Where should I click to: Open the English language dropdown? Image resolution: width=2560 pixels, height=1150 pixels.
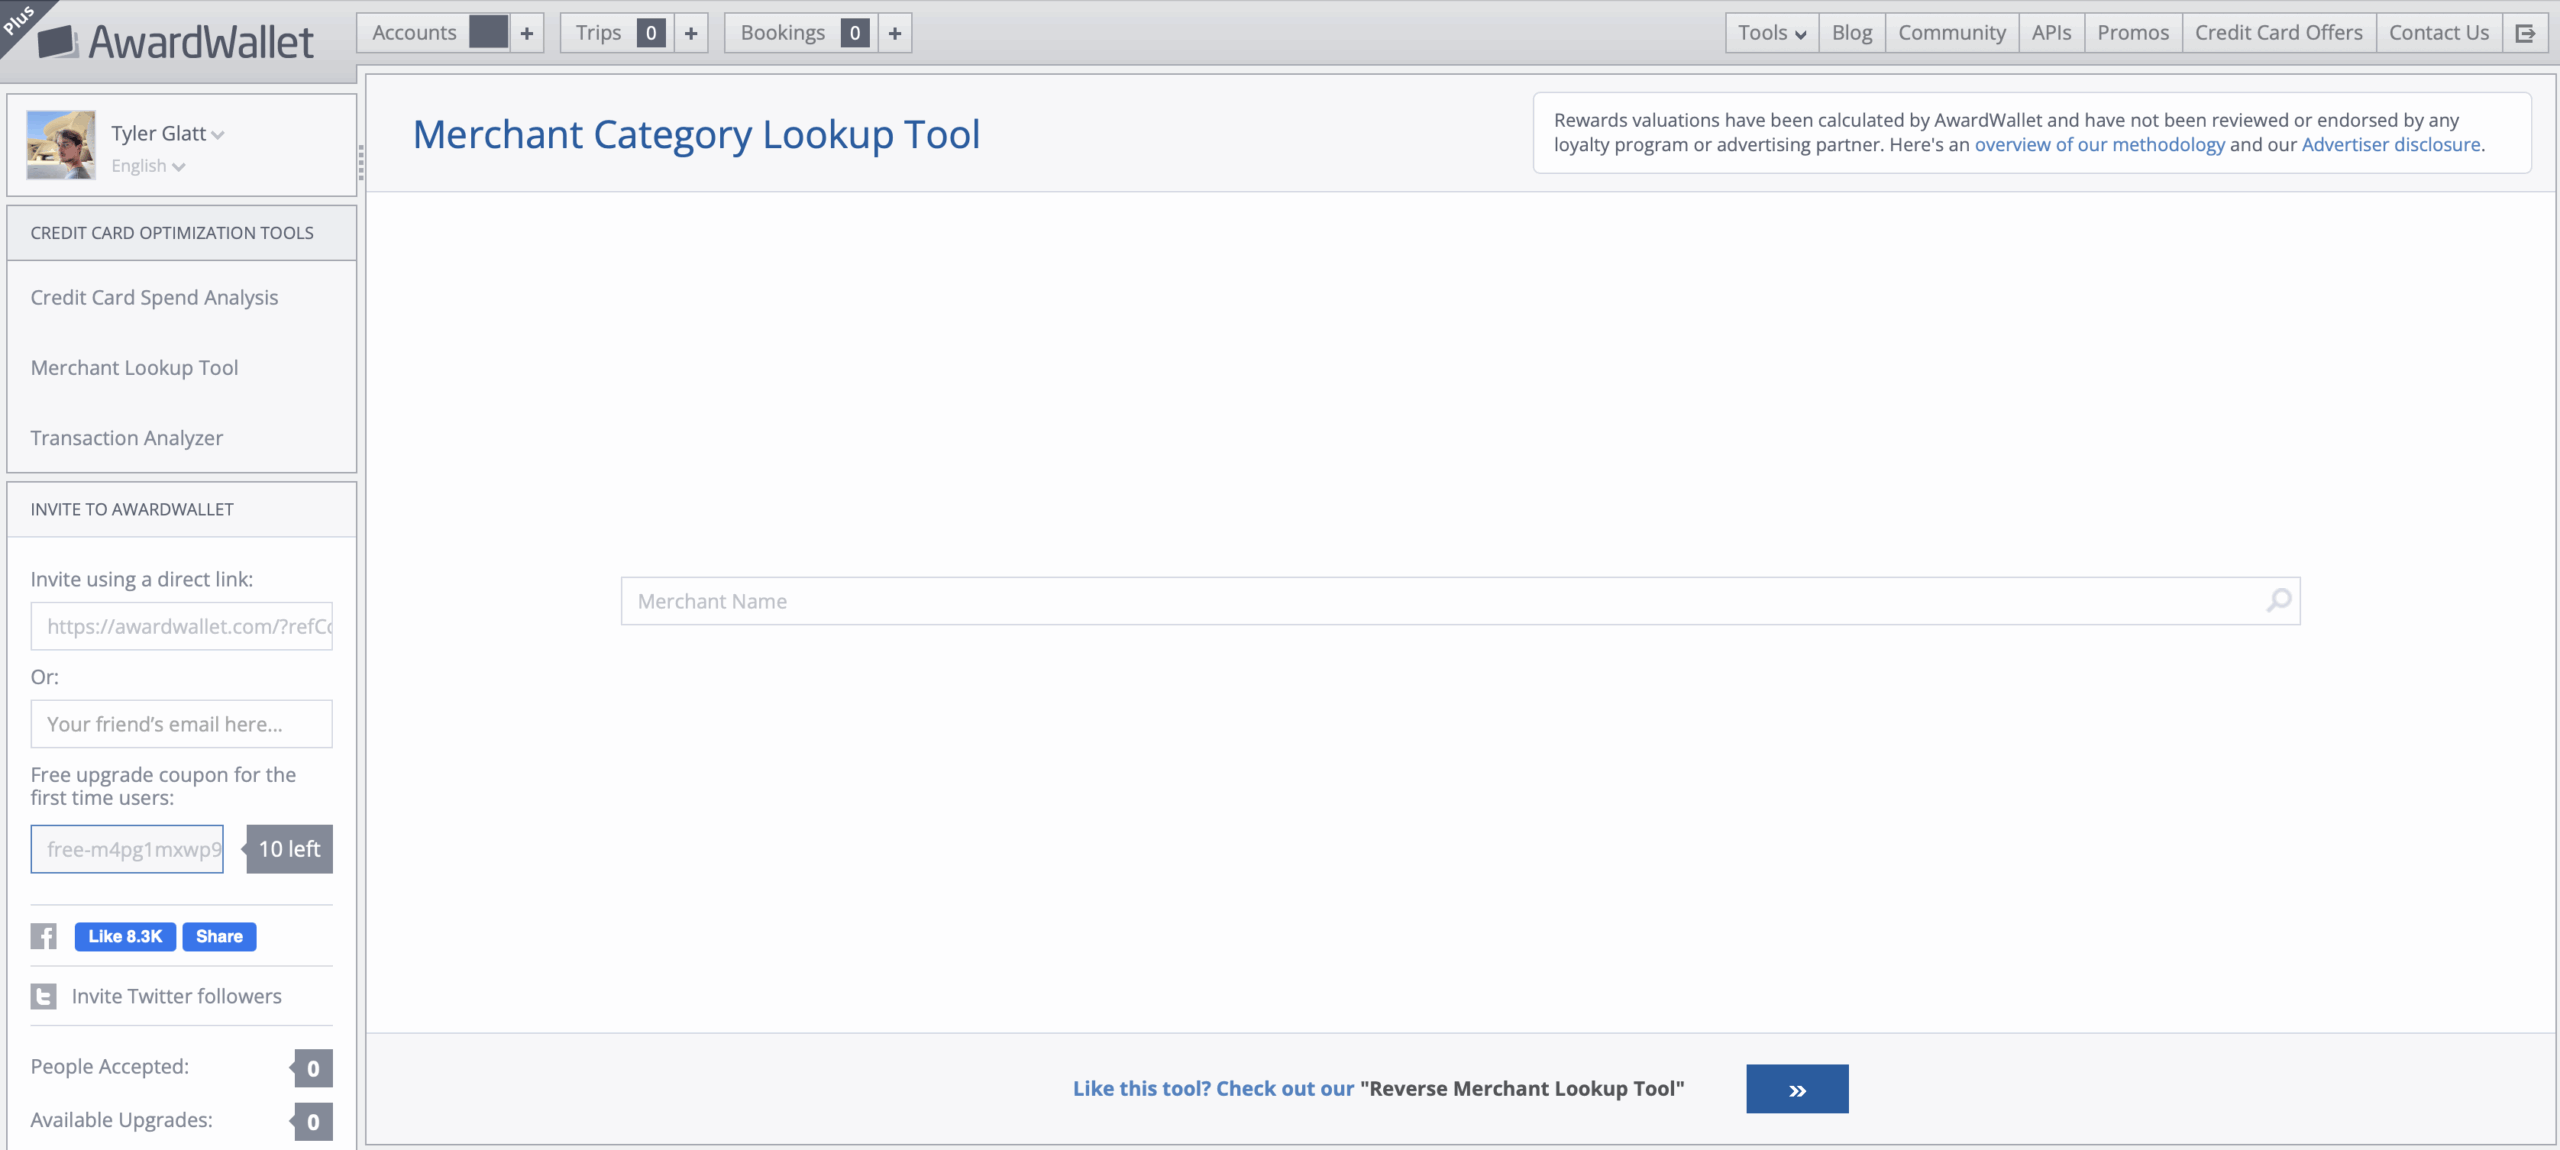pyautogui.click(x=148, y=166)
